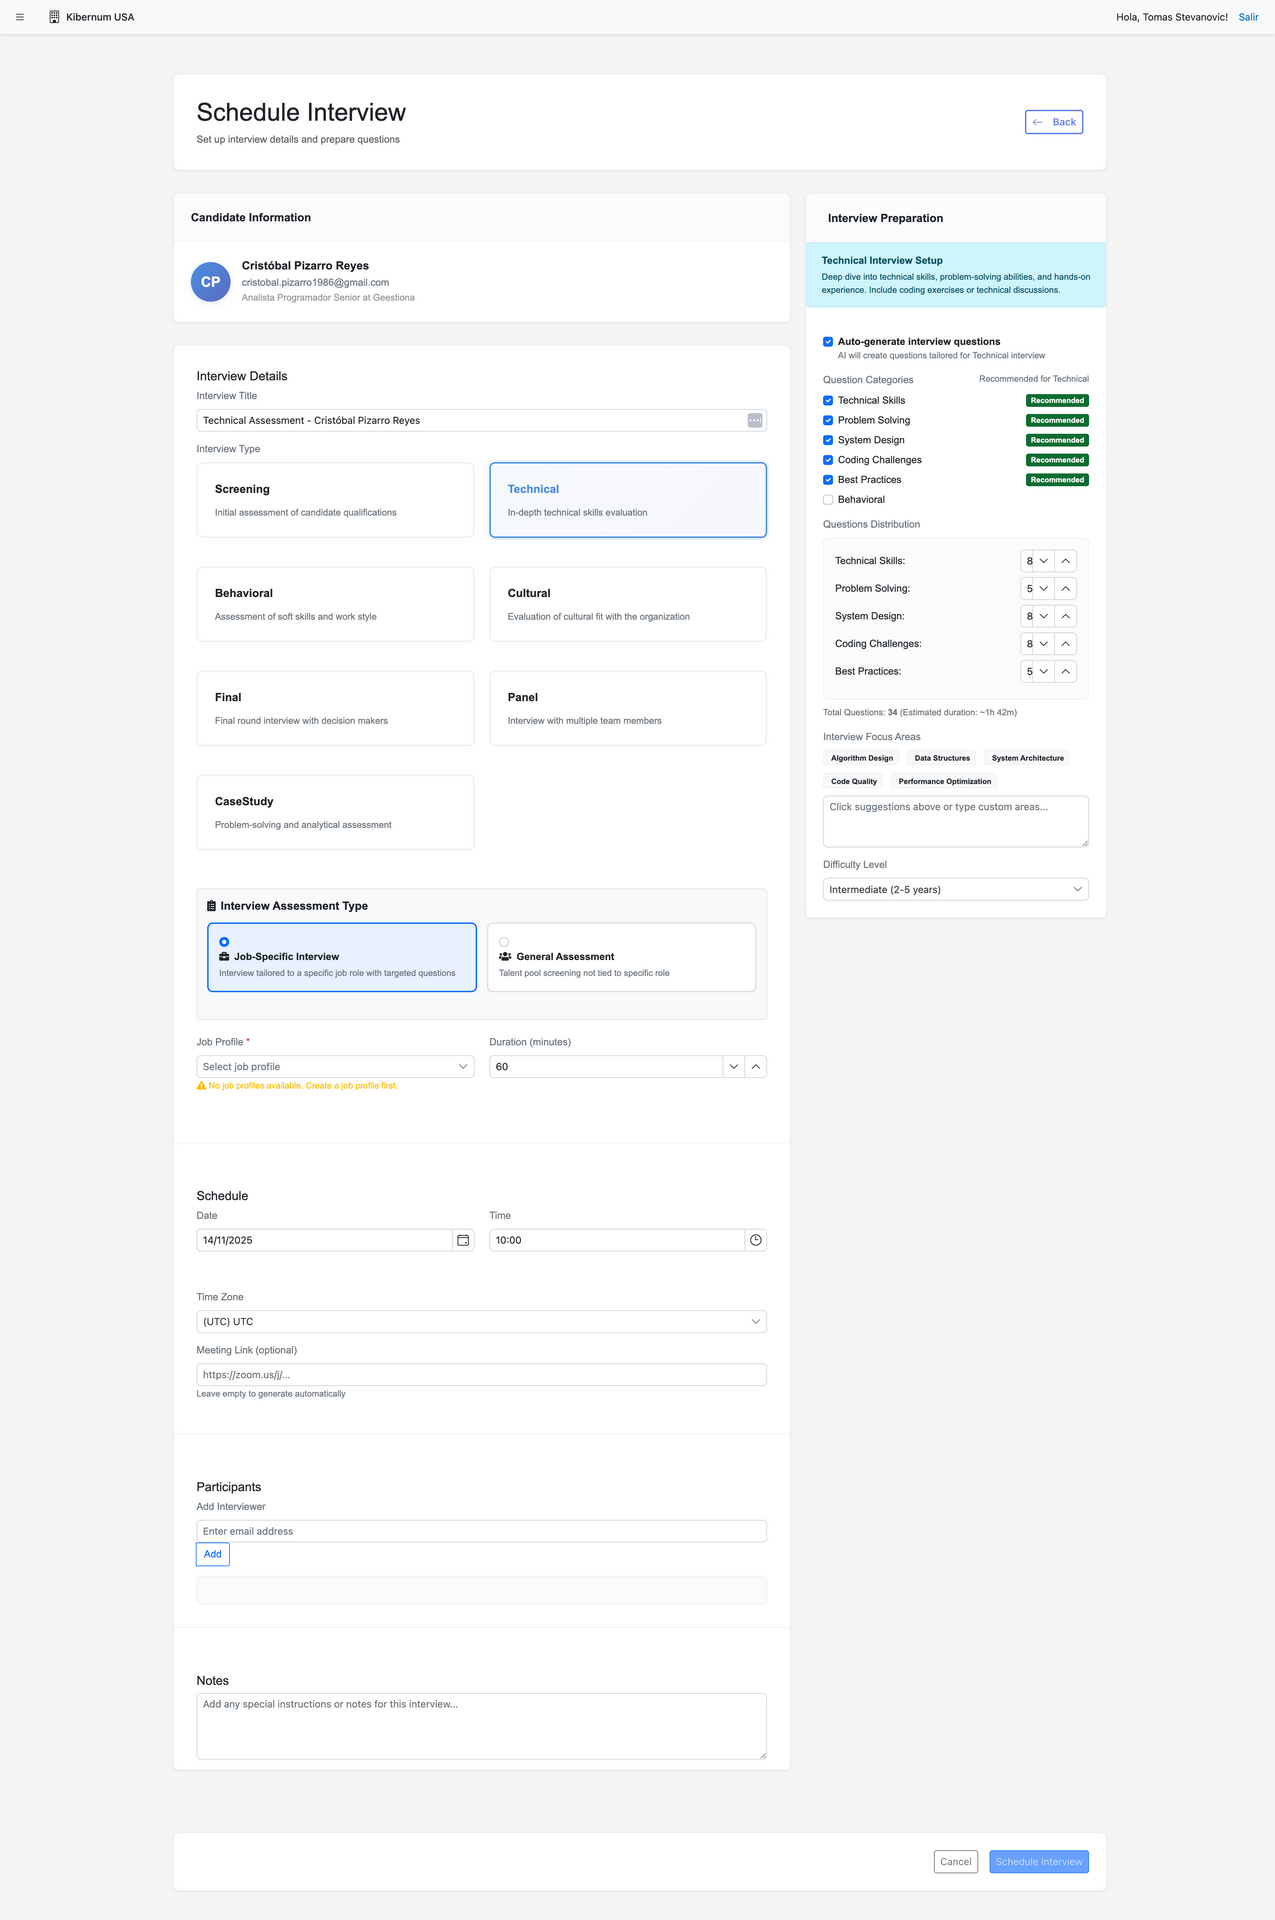Open the Time Zone dropdown

[481, 1322]
